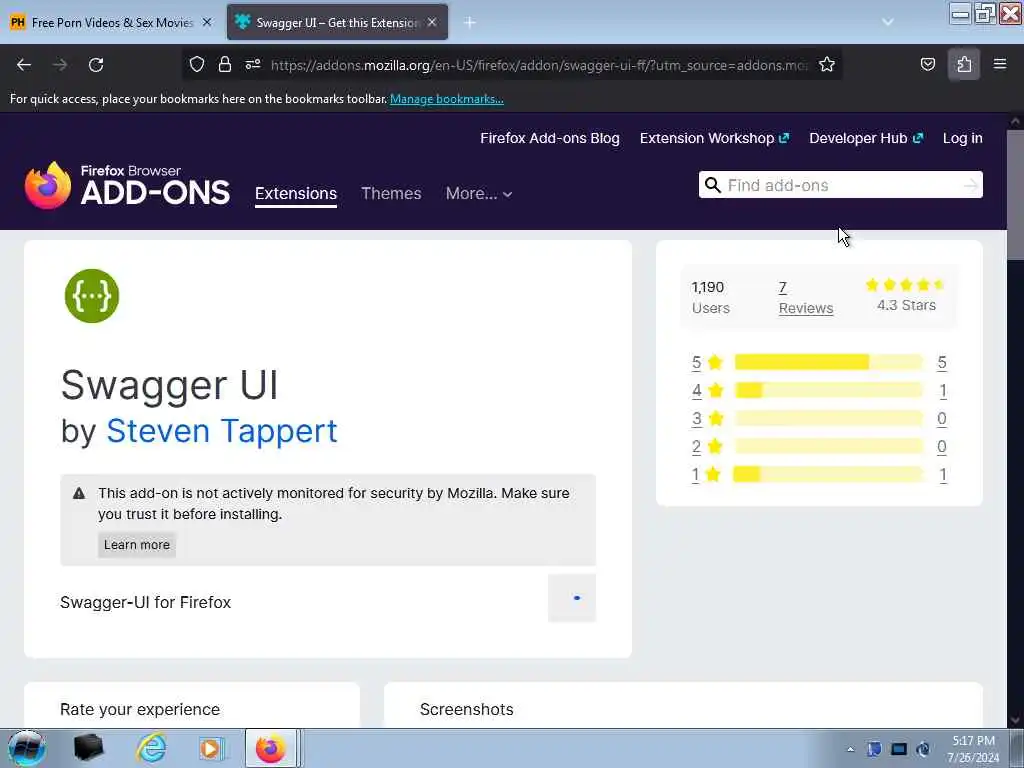The image size is (1024, 768).
Task: Click the page vertical scrollbar thumb
Action: tap(1015, 195)
